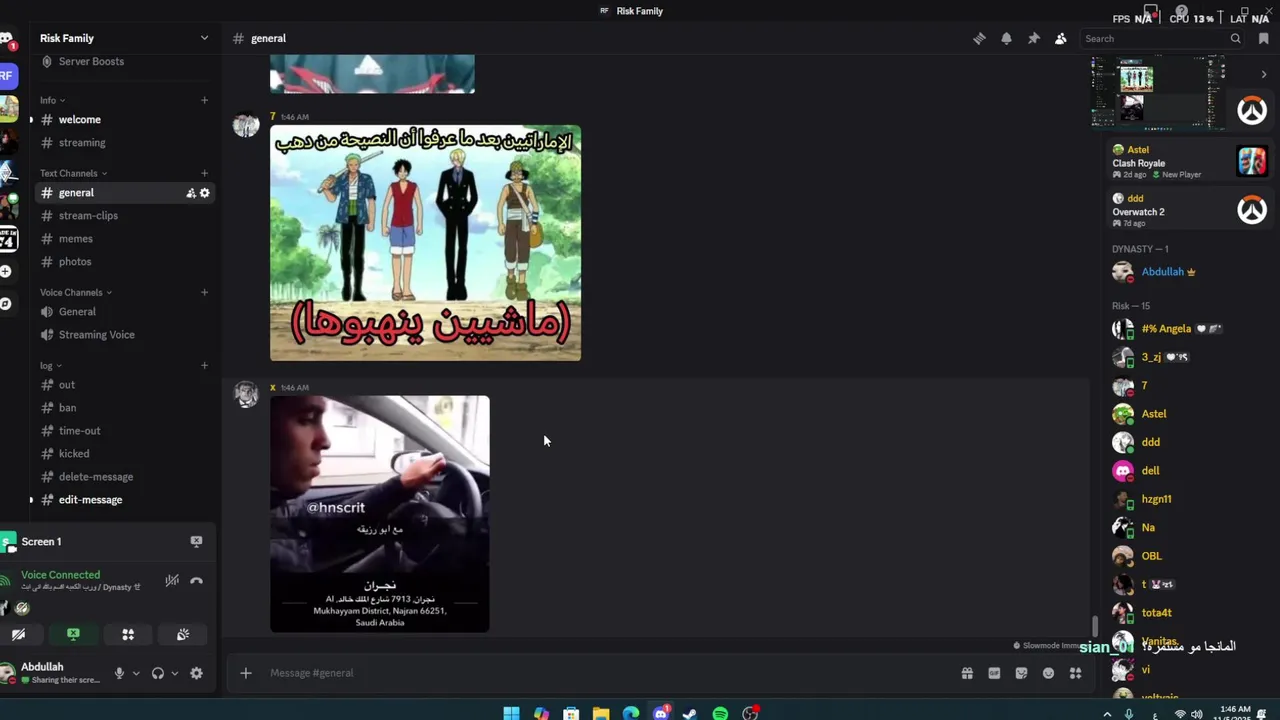This screenshot has height=720, width=1280.
Task: Toggle camera on or off
Action: click(18, 634)
